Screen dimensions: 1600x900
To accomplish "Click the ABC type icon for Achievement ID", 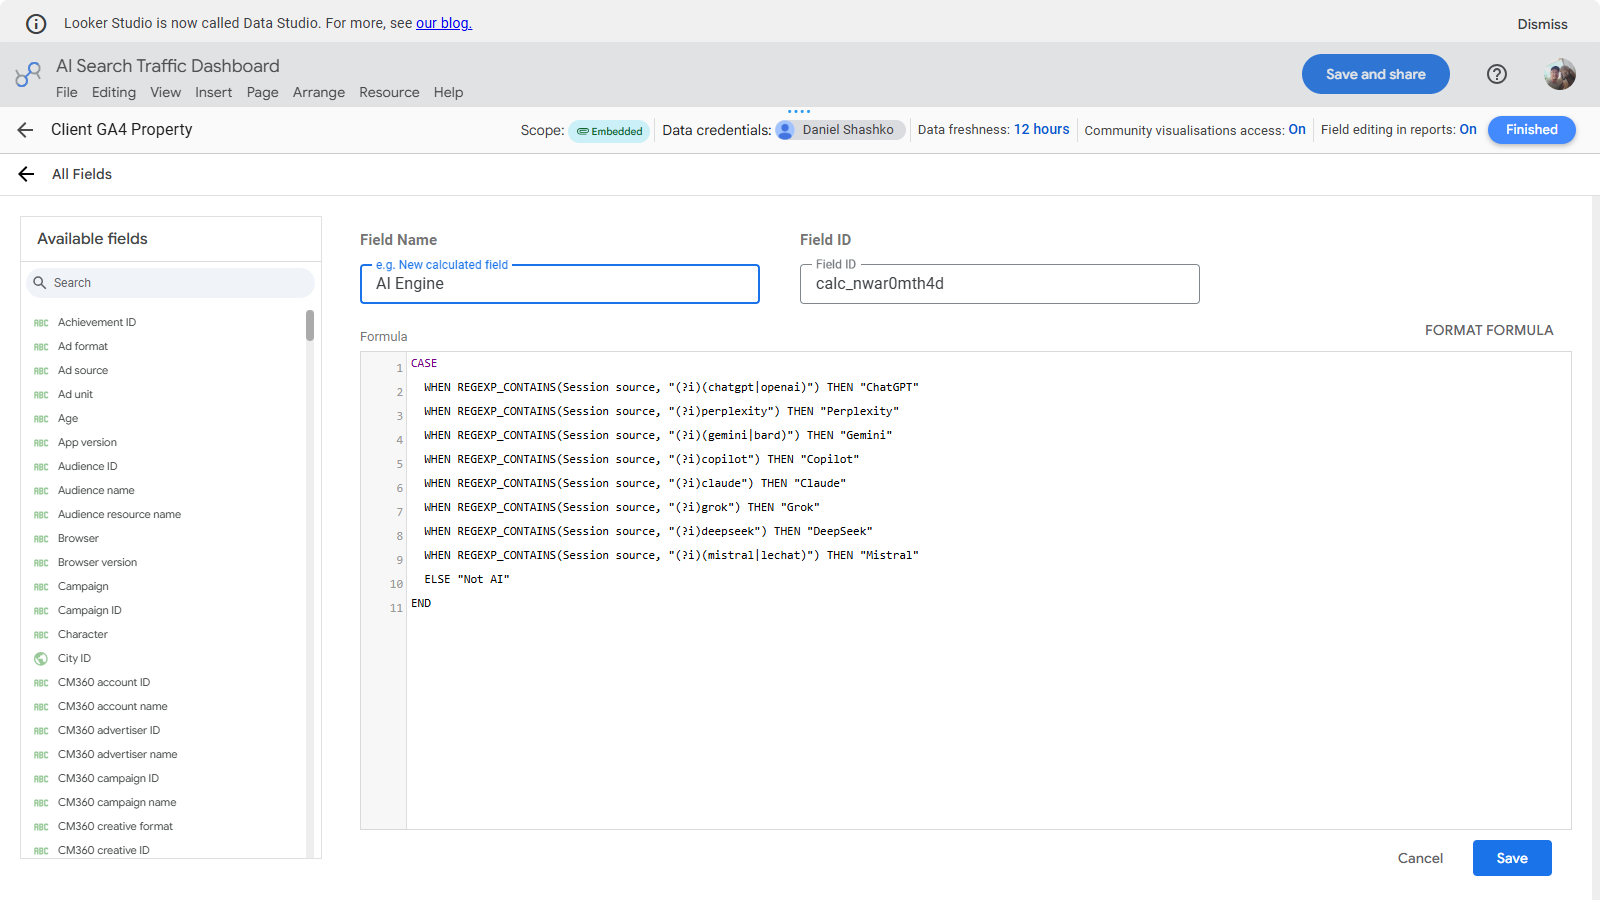I will click(41, 323).
